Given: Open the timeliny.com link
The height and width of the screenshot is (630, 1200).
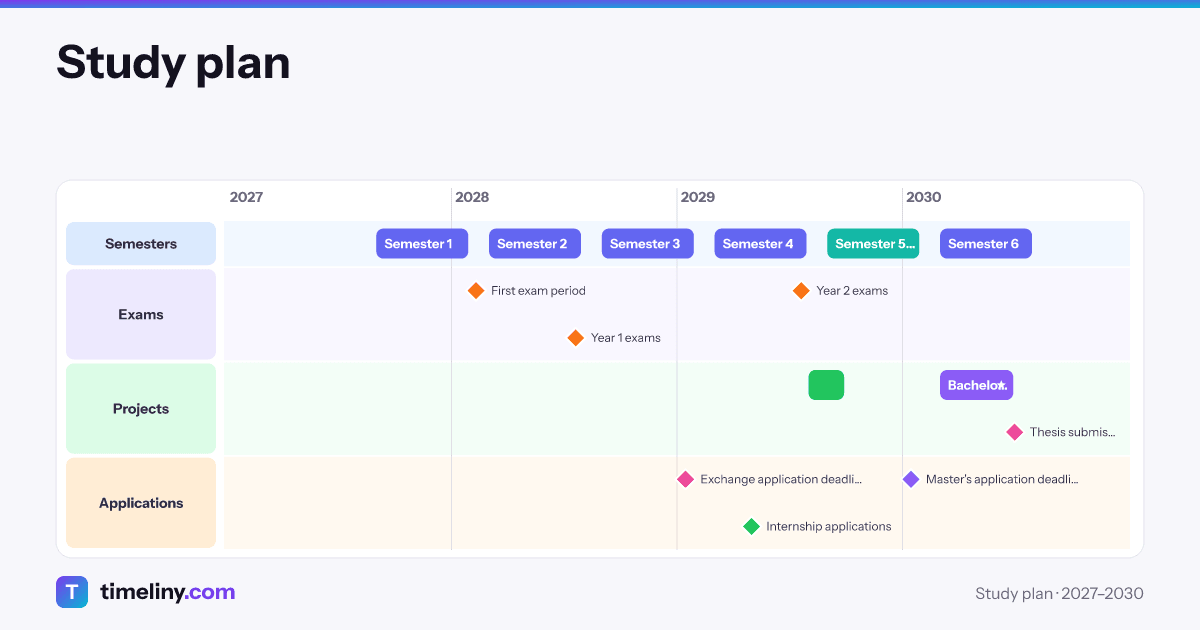Looking at the screenshot, I should [167, 592].
